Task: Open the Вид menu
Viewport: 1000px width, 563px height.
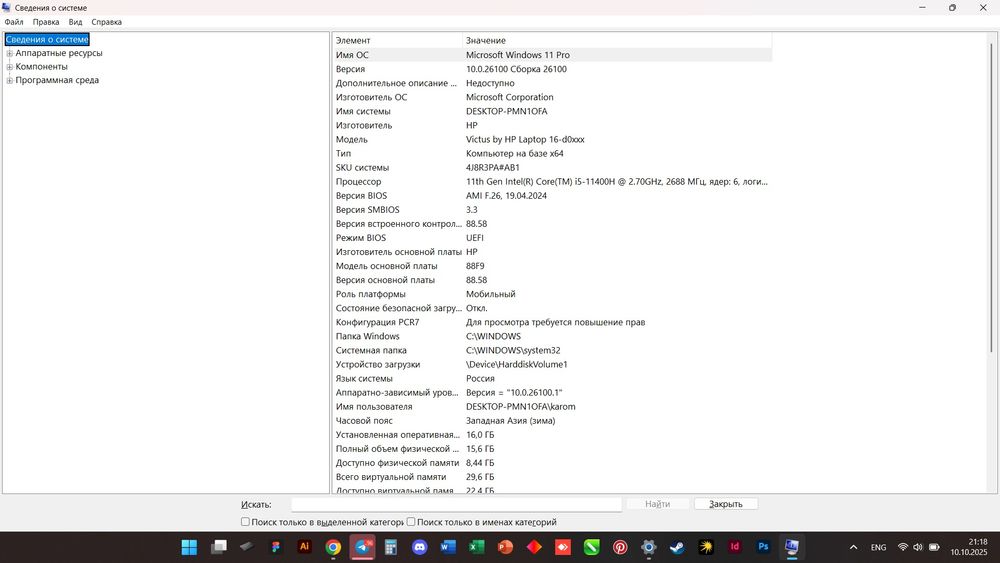Action: (75, 22)
